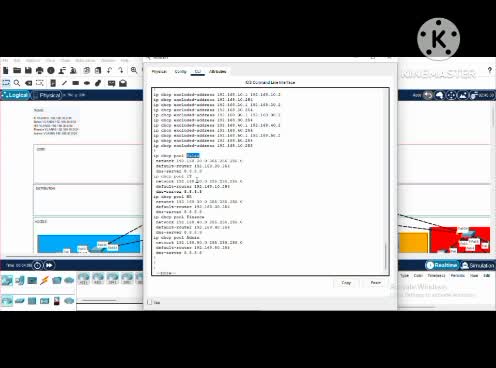Screen dimensions: 496x368
Task: Print using the printer toolbar icon
Action: (39, 70)
